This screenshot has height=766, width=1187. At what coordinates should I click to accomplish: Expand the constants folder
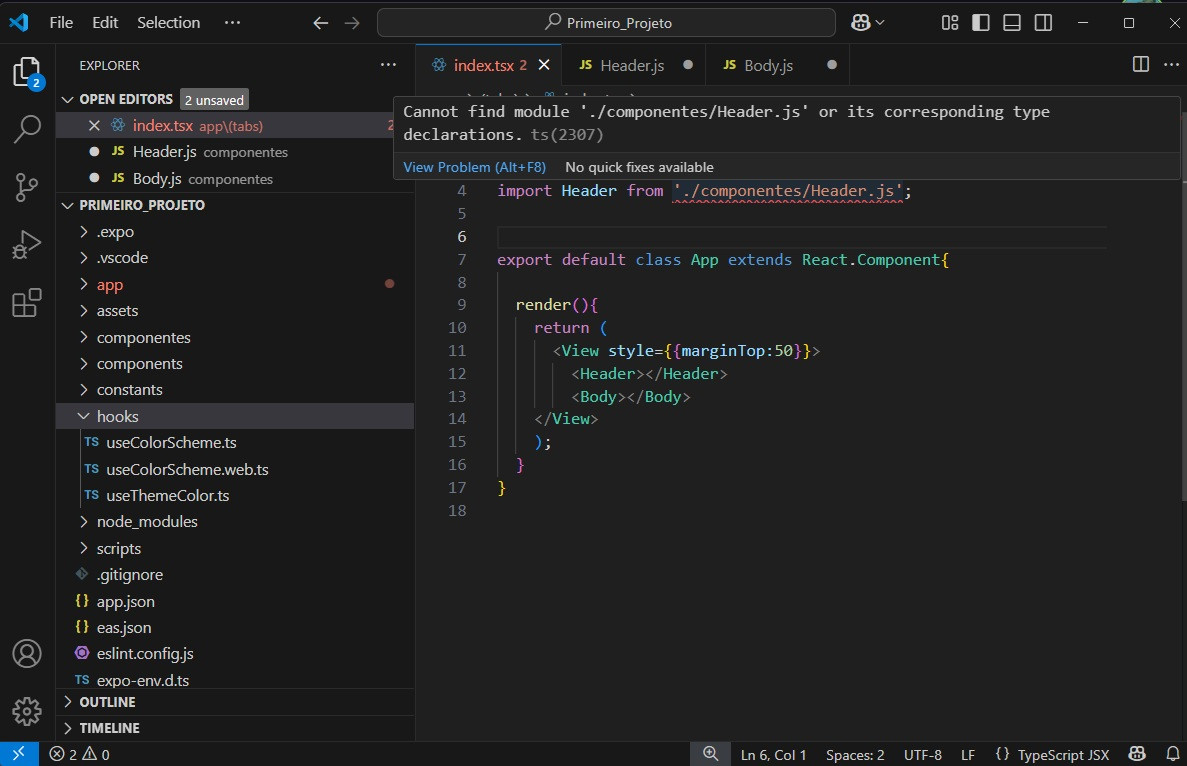tap(235, 390)
